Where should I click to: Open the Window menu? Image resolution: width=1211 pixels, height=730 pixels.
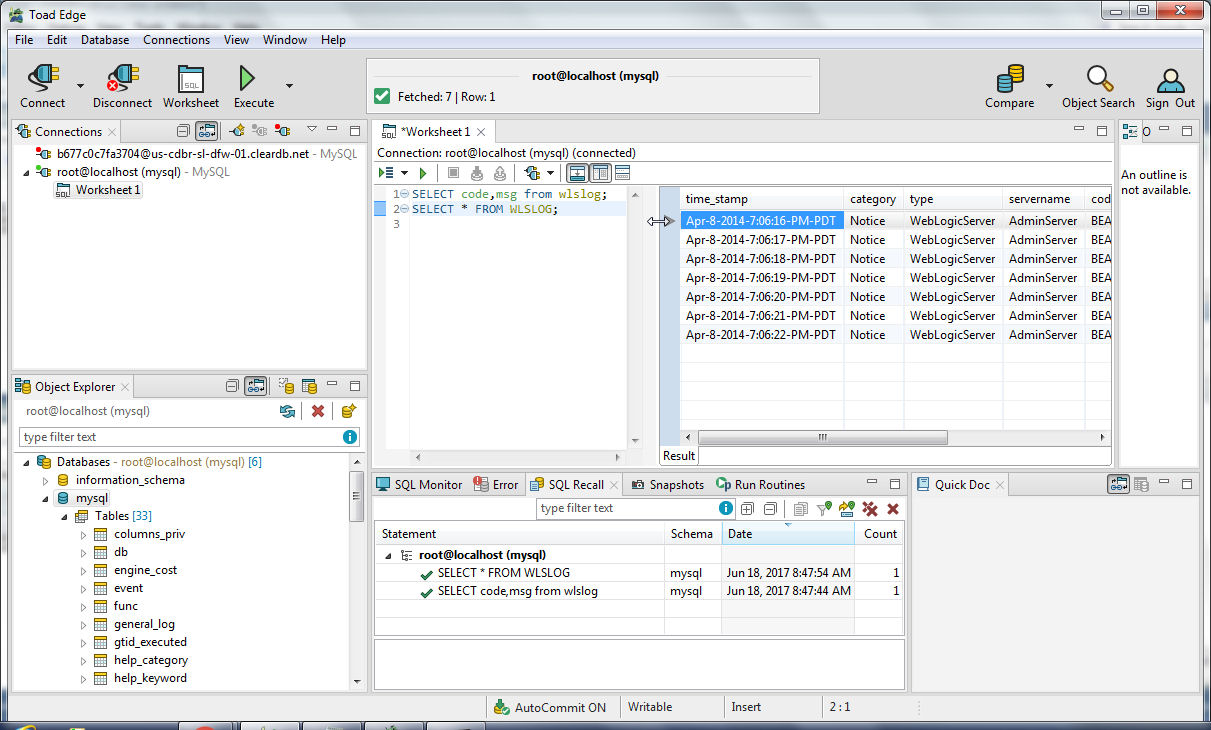[x=285, y=40]
